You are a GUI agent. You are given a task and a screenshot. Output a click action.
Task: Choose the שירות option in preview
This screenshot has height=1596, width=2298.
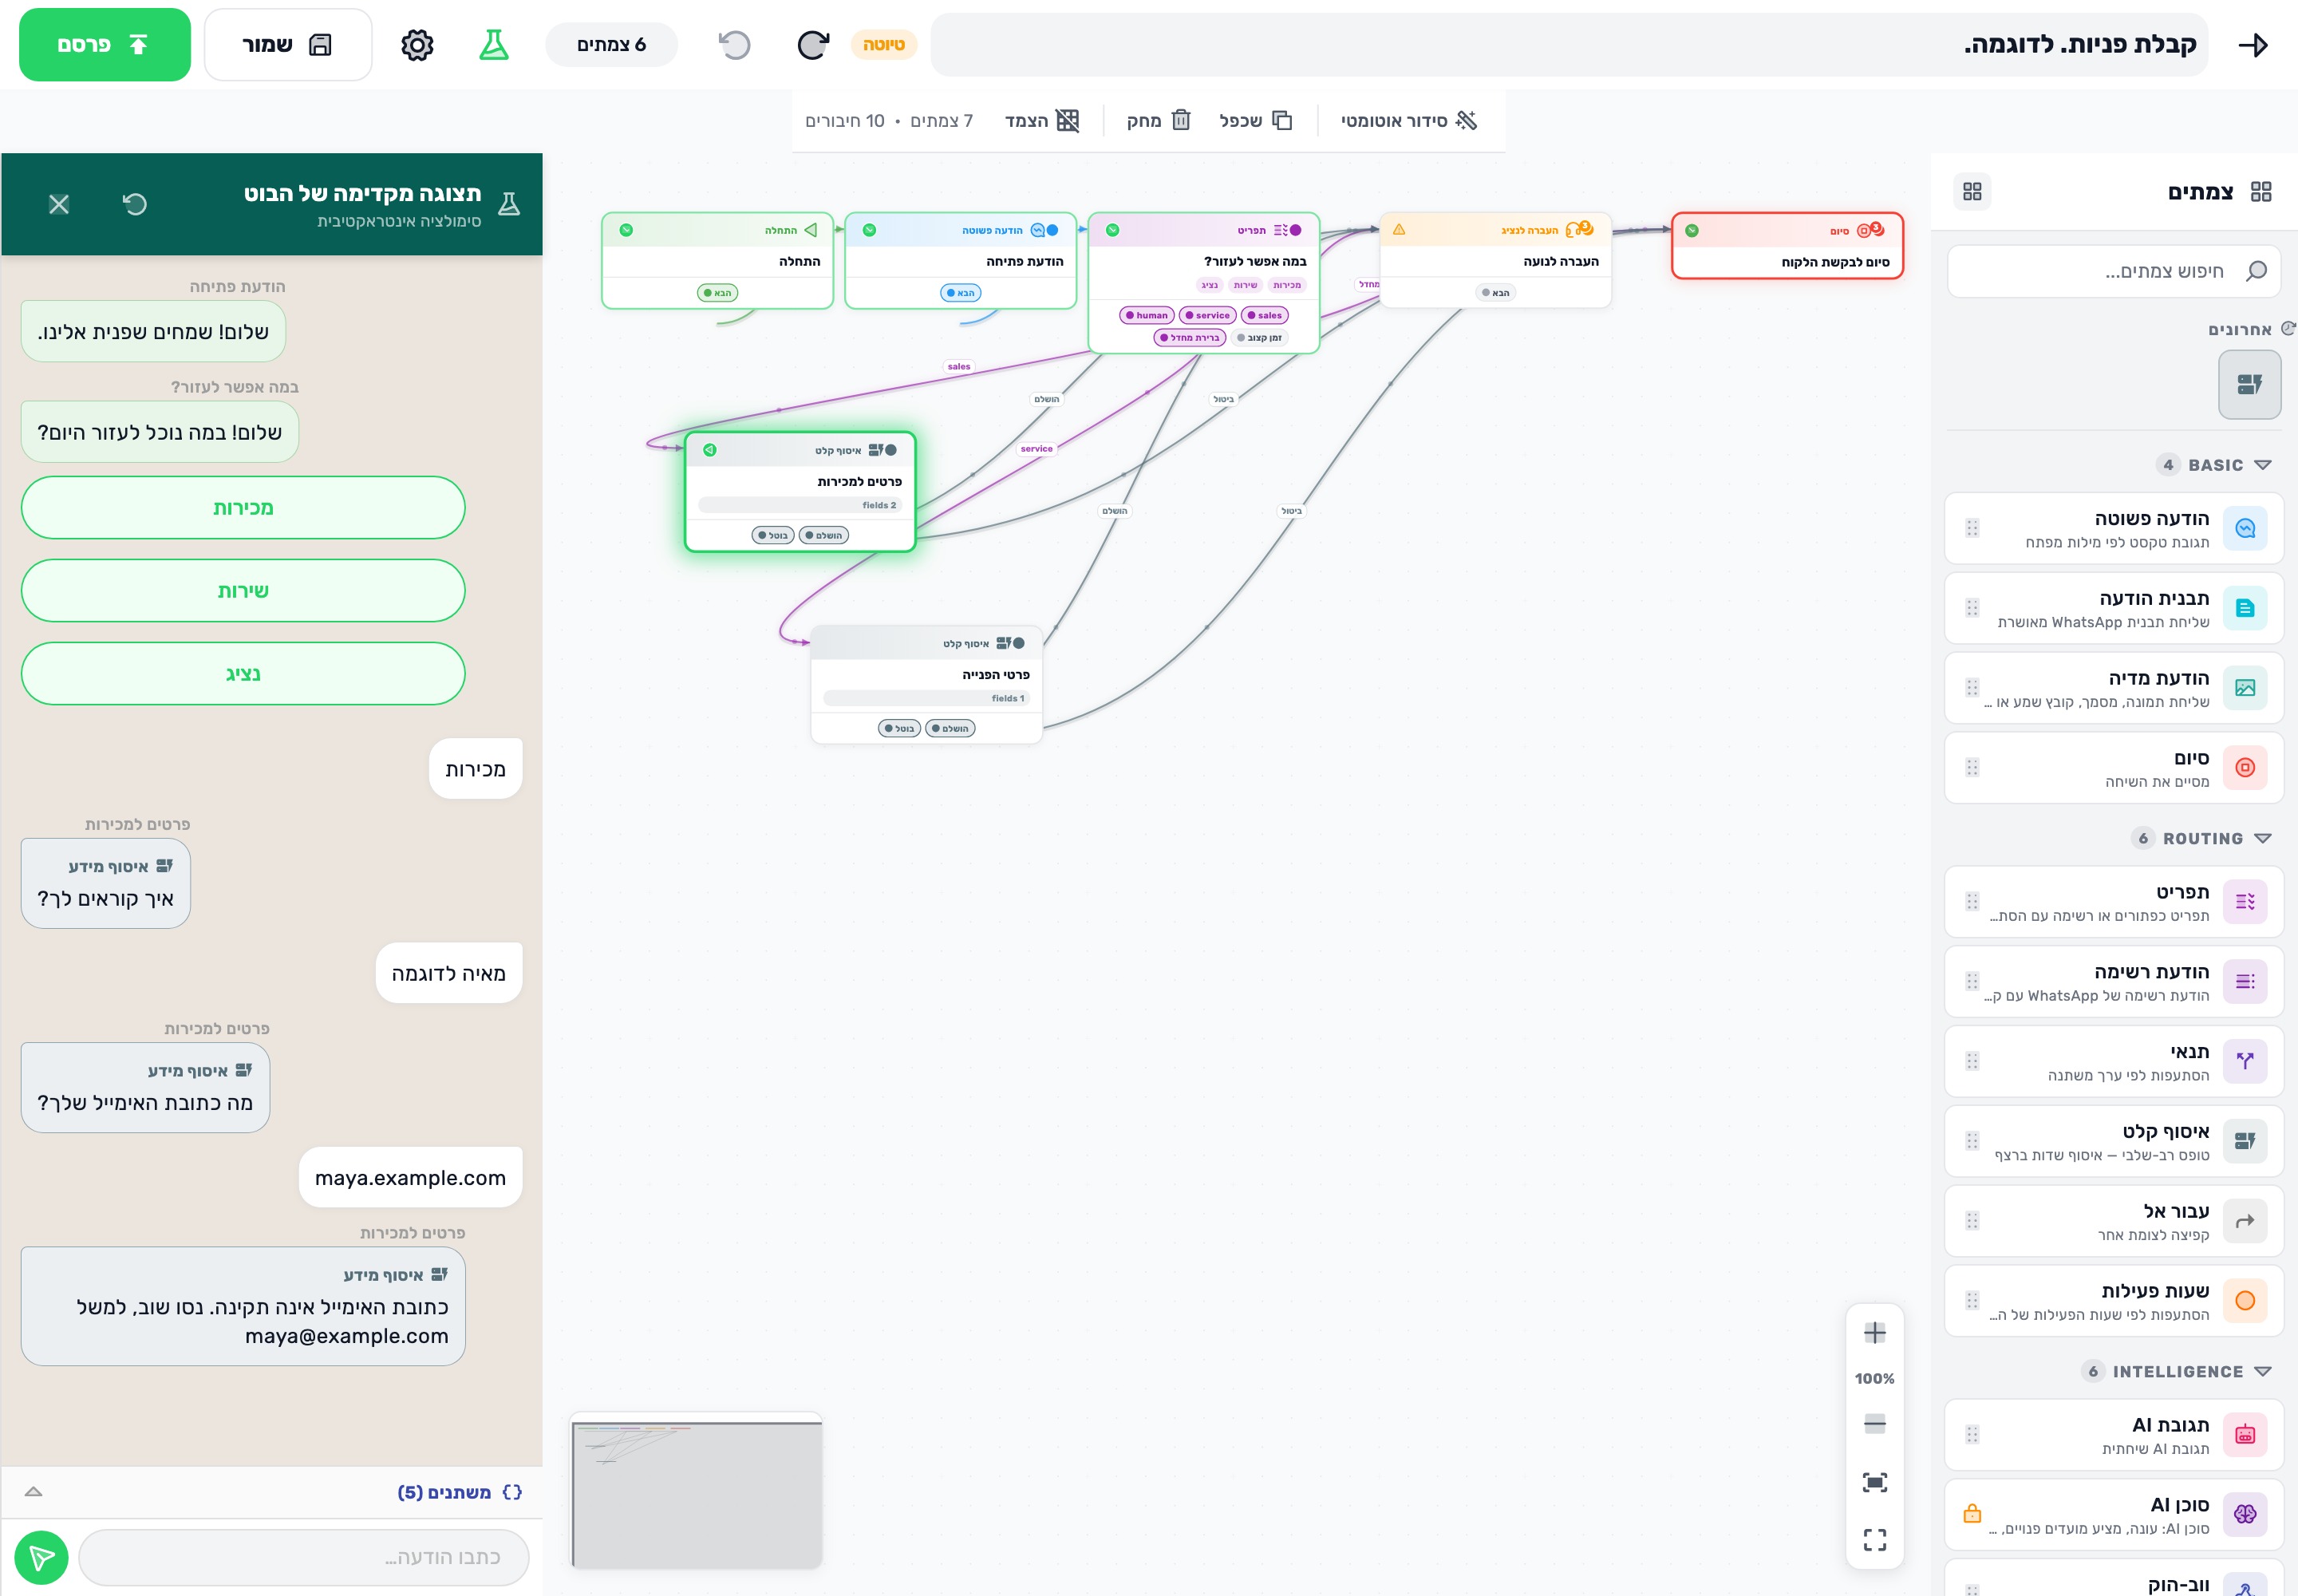point(243,591)
